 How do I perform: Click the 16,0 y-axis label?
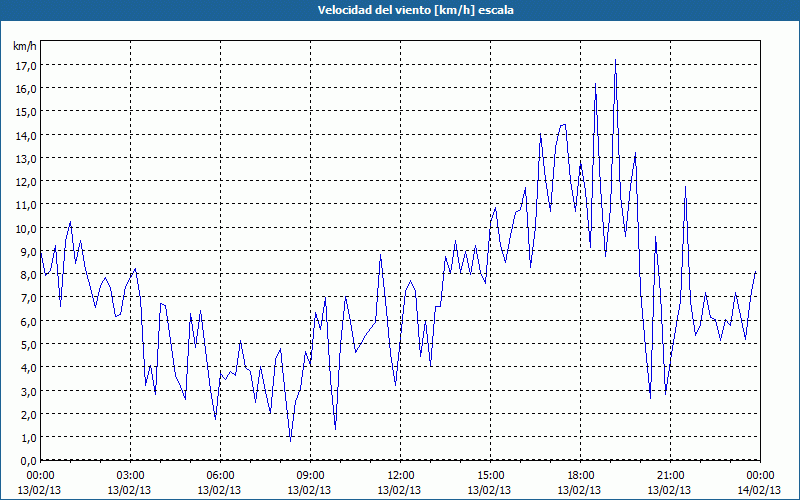[x=26, y=89]
